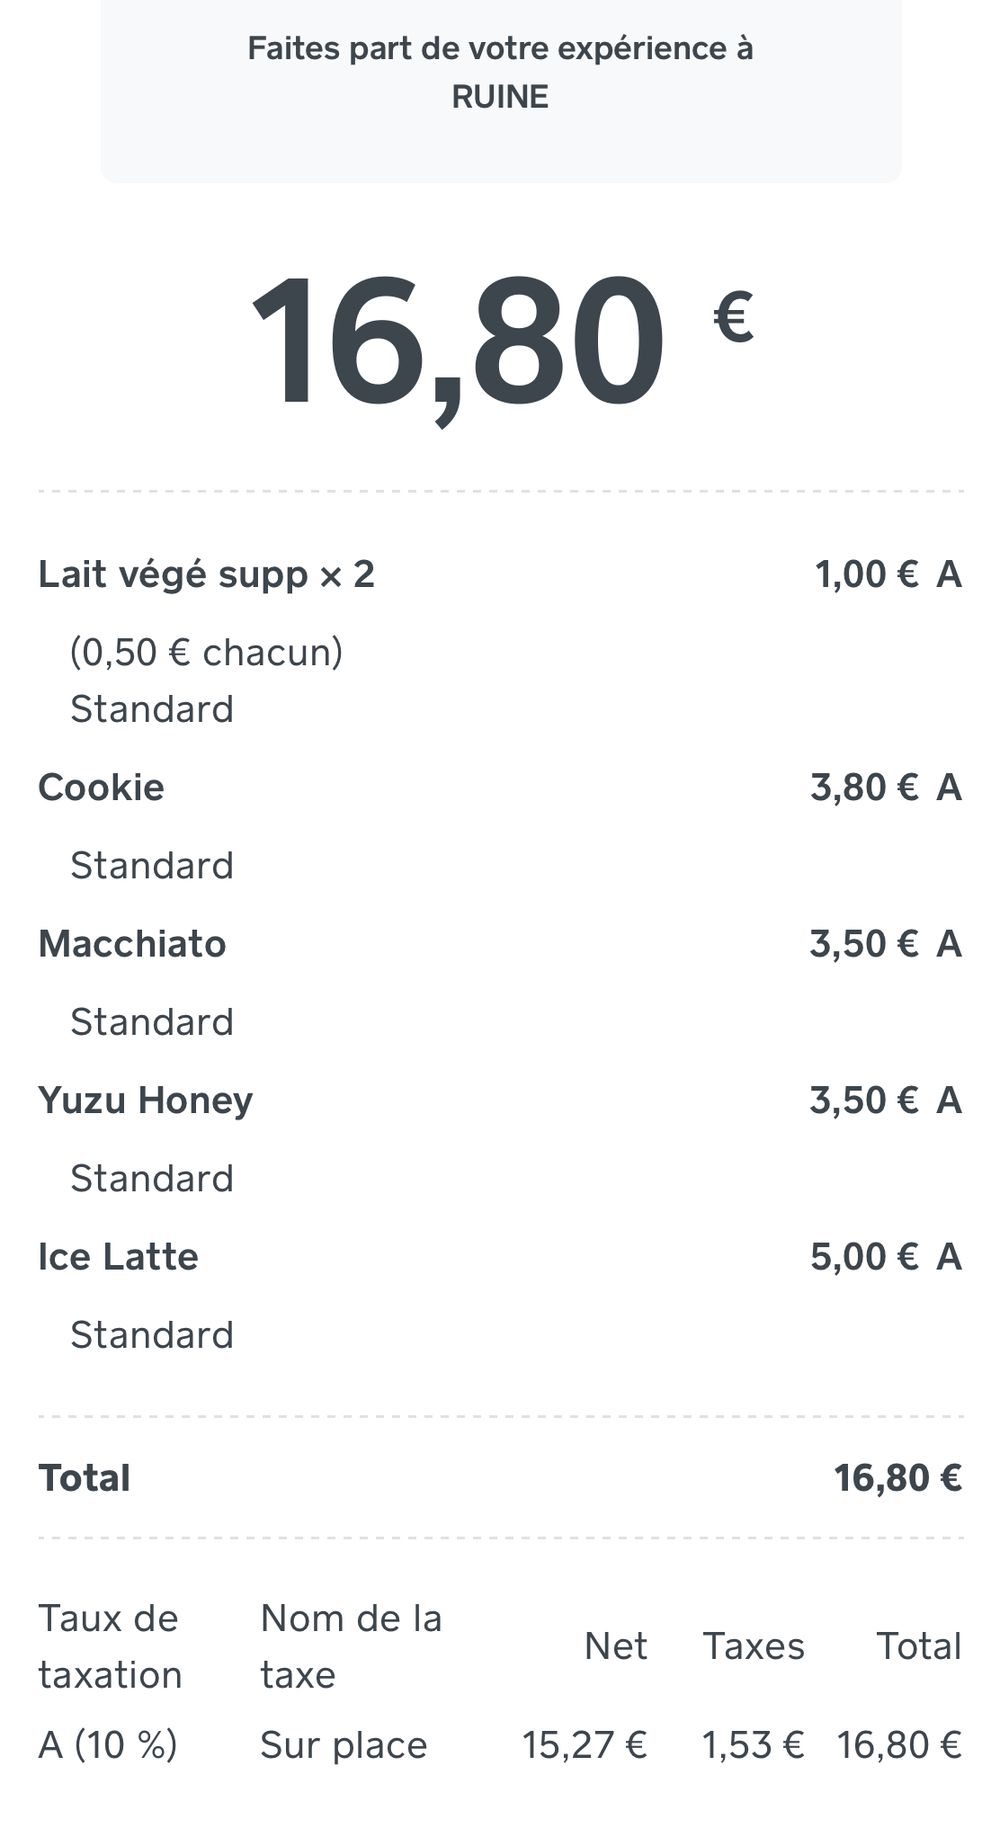Select the "A (10 %)" tax rate cell

[108, 1745]
